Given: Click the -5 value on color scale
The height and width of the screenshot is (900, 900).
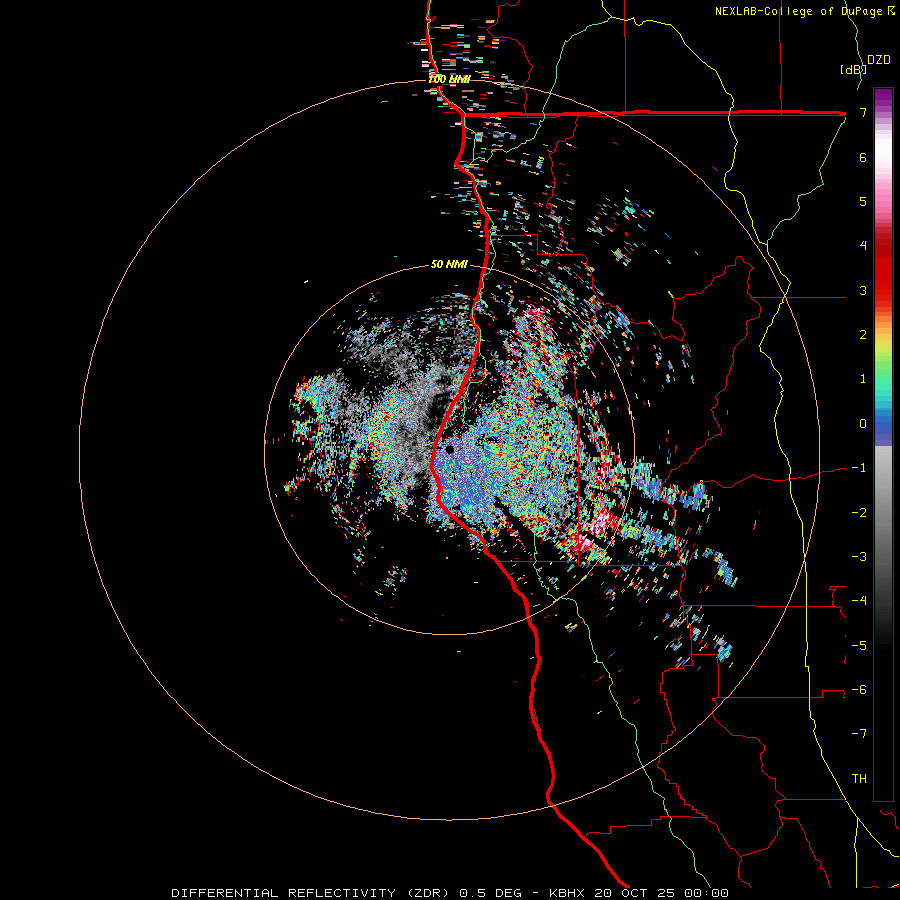Looking at the screenshot, I should (x=859, y=645).
